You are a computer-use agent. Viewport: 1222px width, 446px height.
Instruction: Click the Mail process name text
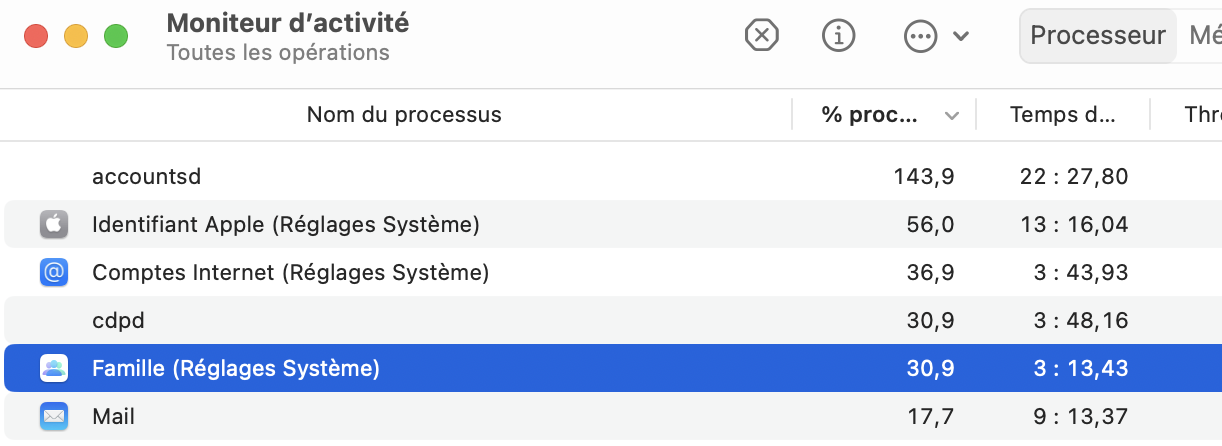point(113,416)
